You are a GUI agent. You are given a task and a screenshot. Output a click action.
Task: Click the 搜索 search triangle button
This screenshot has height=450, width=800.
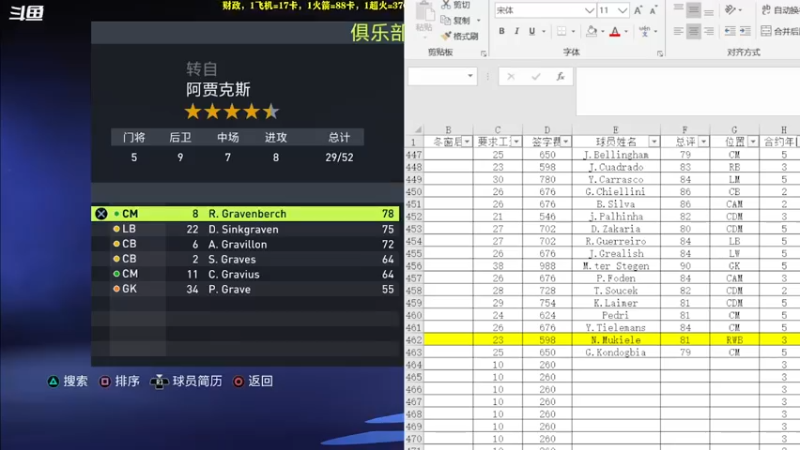tap(67, 381)
